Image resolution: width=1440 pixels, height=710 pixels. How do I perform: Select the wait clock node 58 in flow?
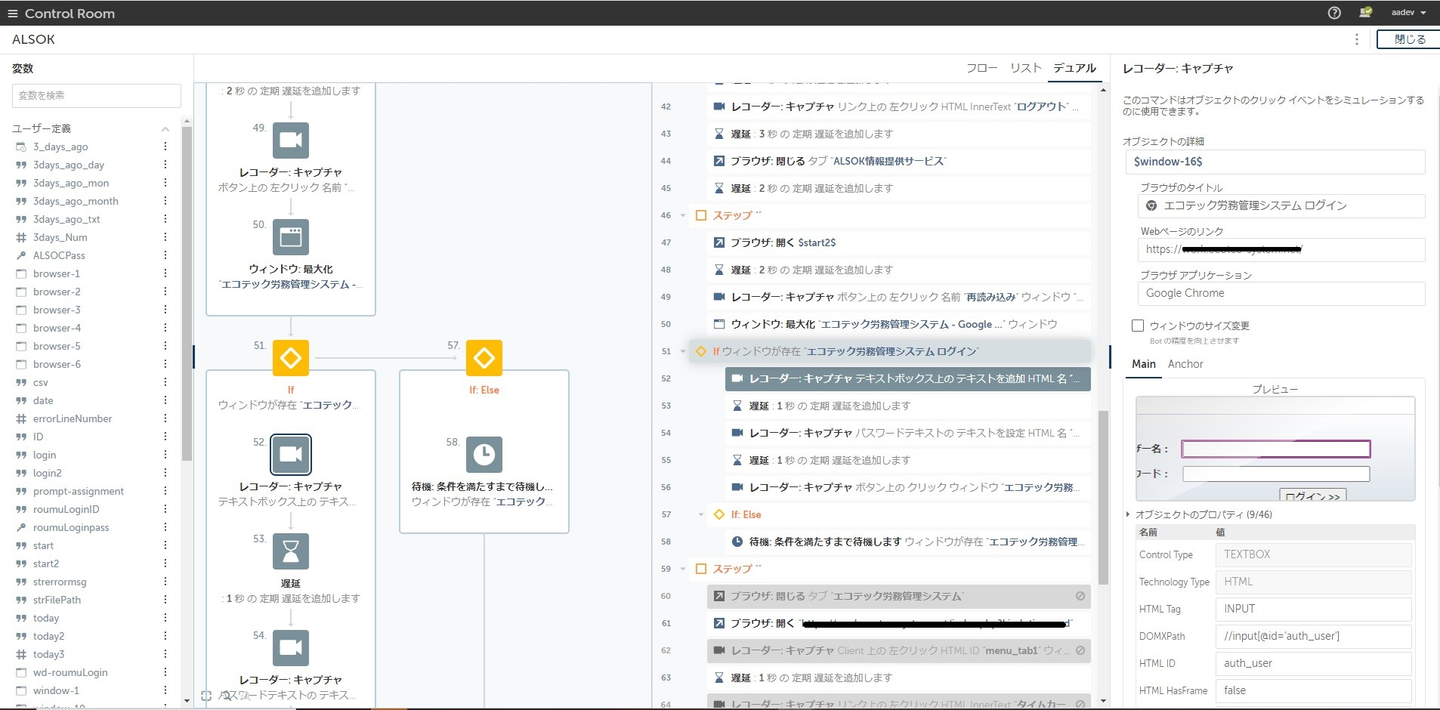(484, 454)
